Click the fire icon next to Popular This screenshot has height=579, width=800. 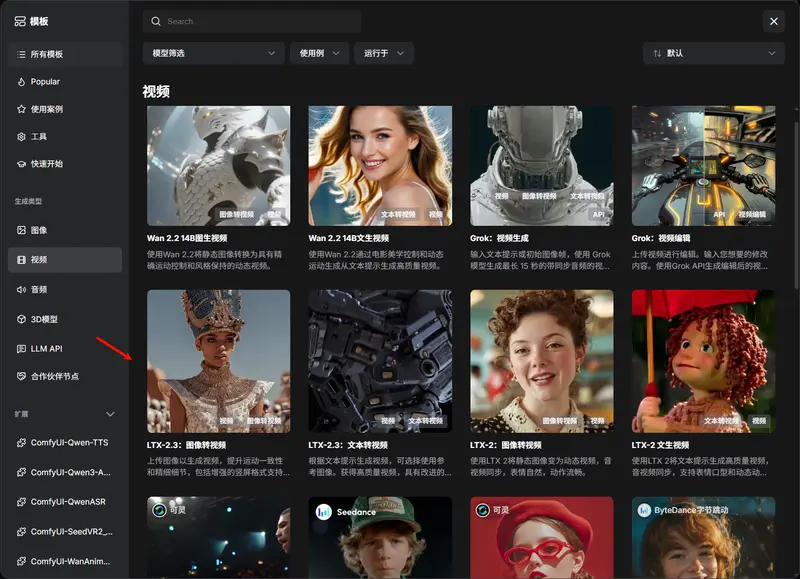coord(21,82)
